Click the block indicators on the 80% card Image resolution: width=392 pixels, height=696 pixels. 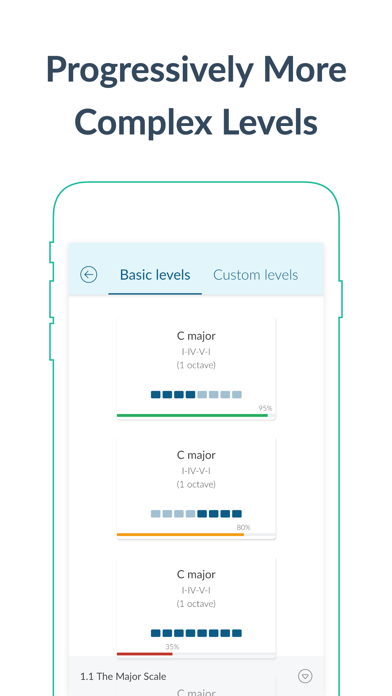(196, 514)
